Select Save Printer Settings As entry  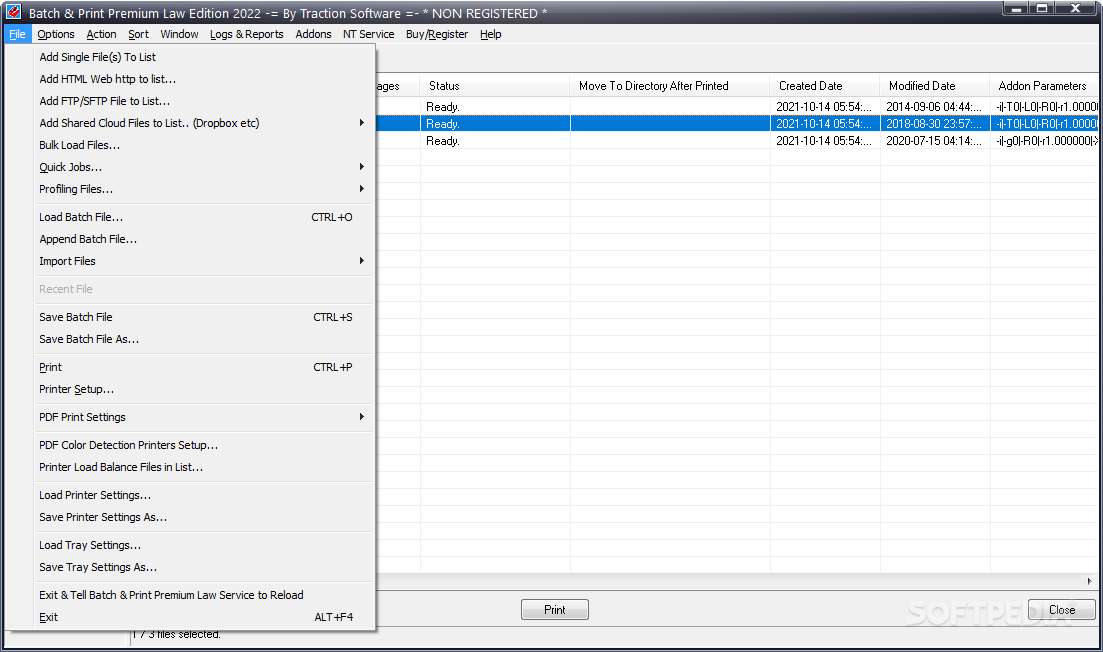pos(204,516)
